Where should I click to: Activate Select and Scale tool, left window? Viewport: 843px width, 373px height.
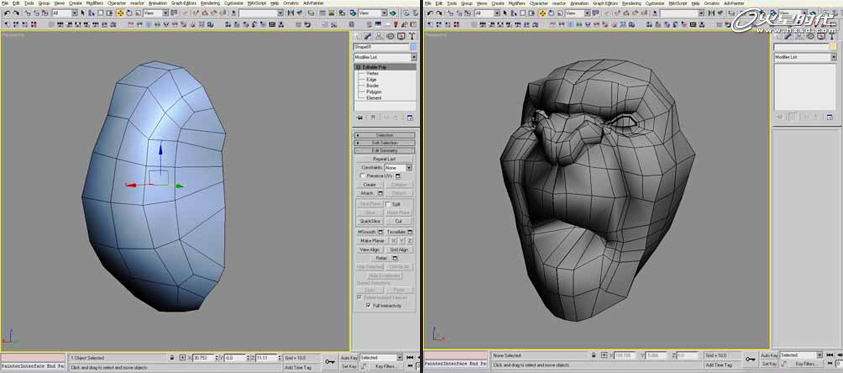coord(138,12)
